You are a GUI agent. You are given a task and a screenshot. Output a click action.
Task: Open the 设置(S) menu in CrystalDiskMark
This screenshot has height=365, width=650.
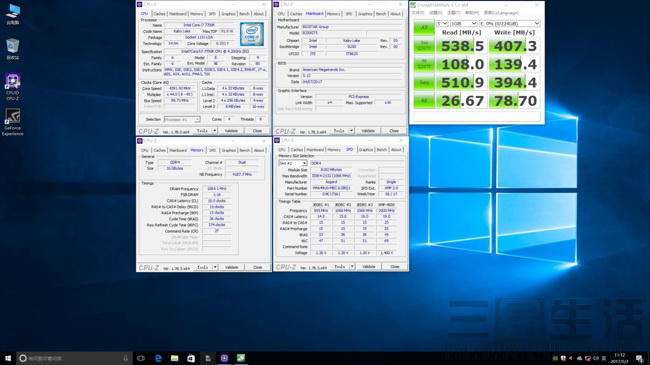click(436, 13)
